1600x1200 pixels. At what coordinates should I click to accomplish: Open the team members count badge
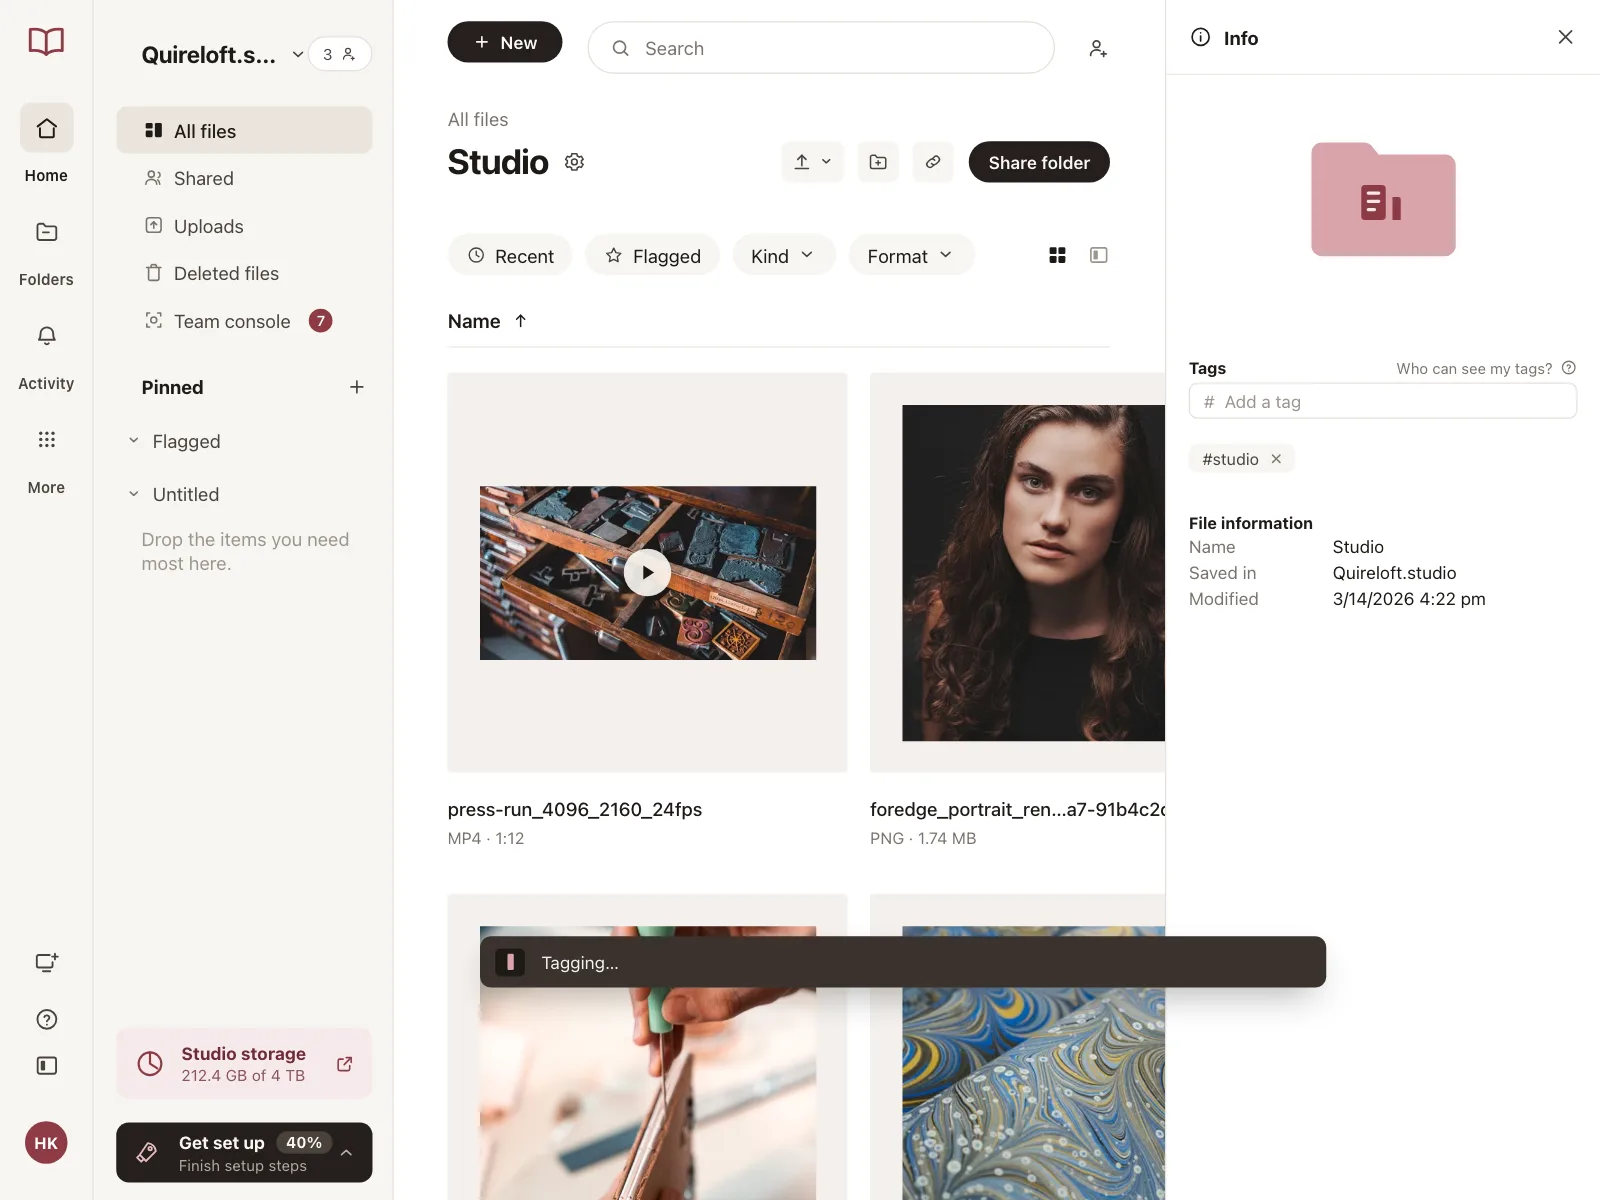click(340, 54)
